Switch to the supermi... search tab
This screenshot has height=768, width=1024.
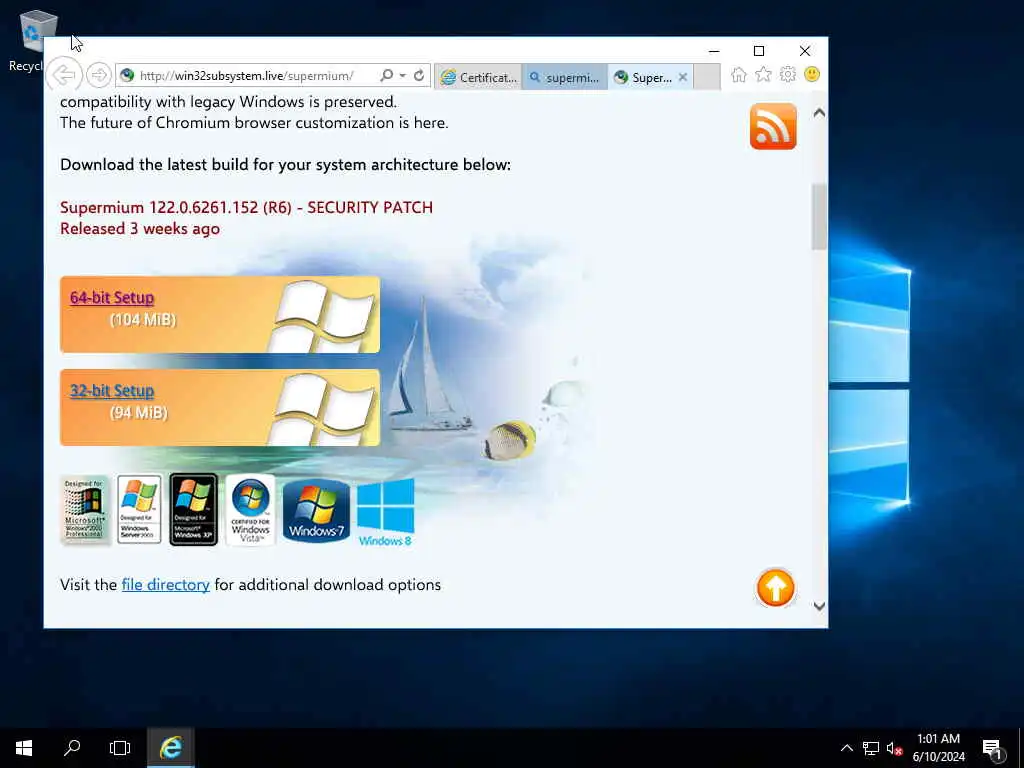[565, 77]
